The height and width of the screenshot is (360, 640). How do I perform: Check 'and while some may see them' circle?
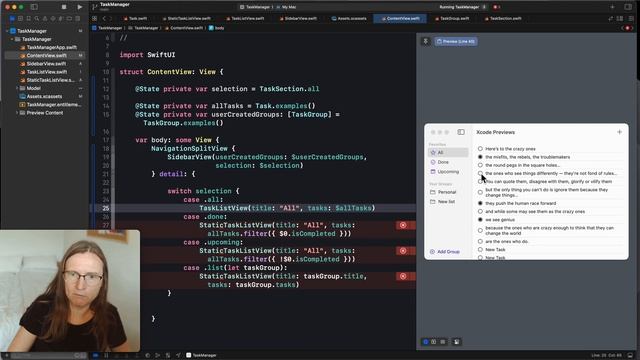click(480, 211)
